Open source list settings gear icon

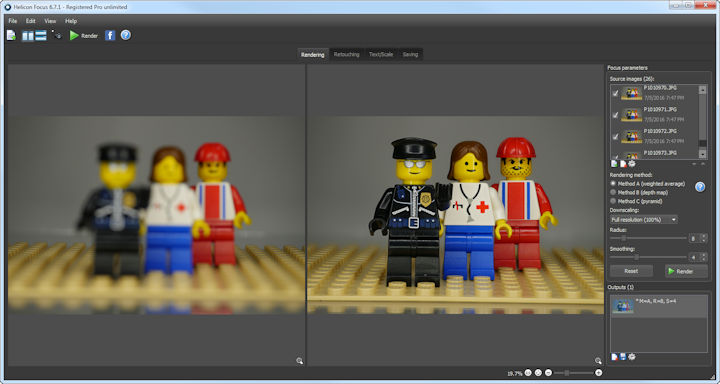[x=632, y=164]
